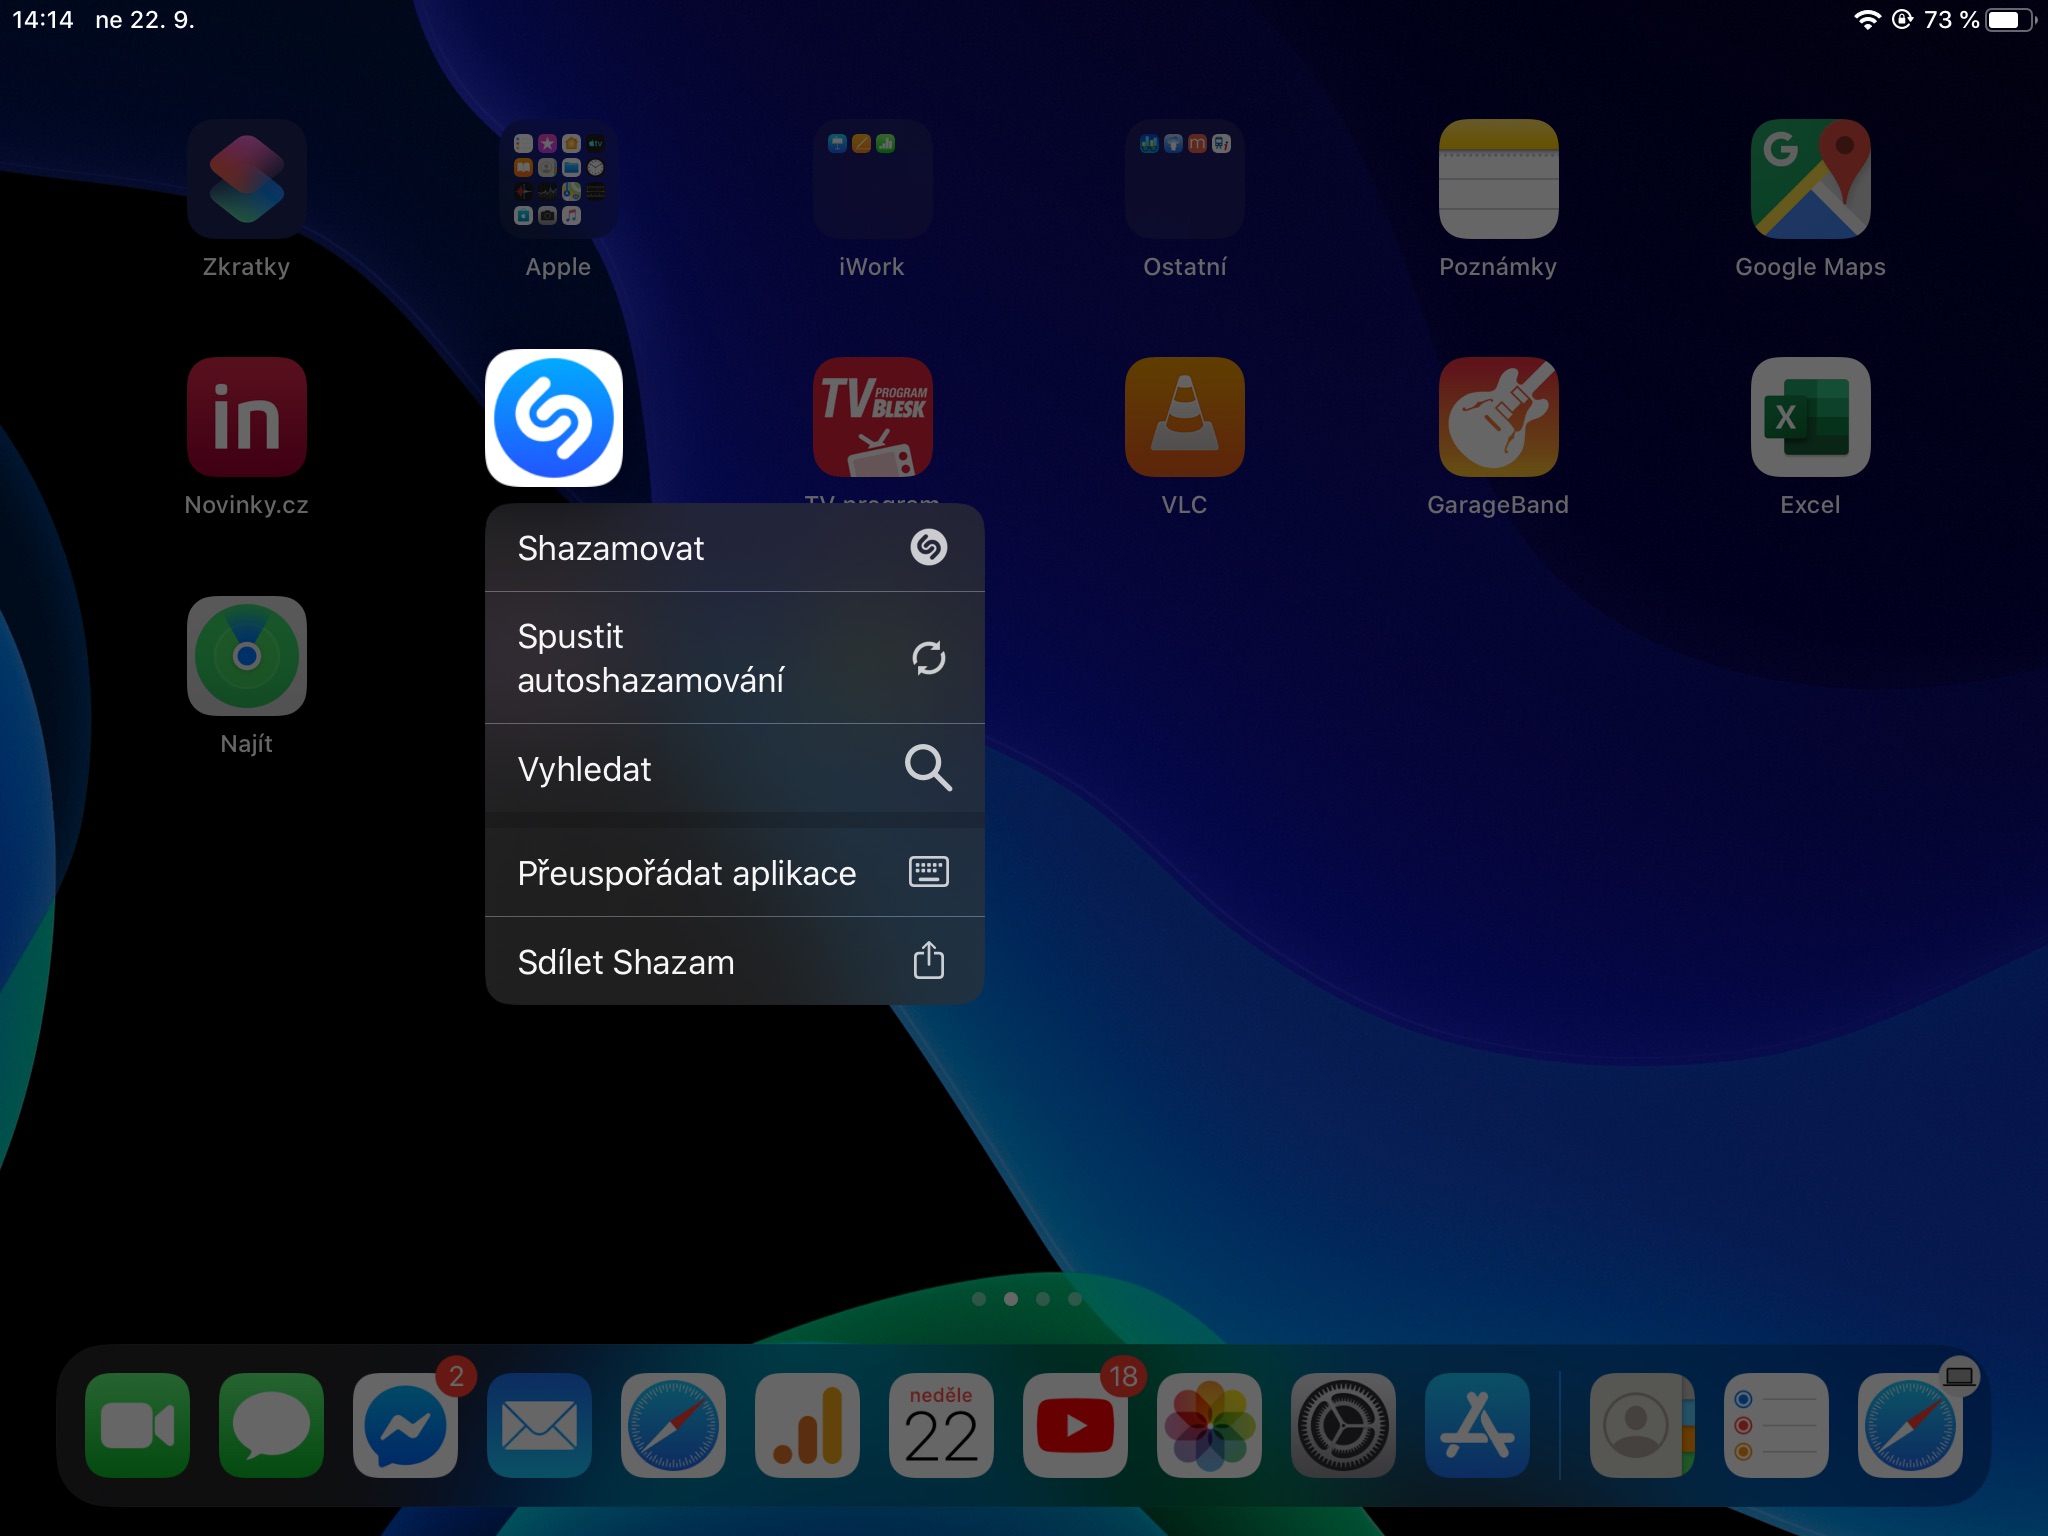Image resolution: width=2048 pixels, height=1536 pixels.
Task: Open the Poznámky notes app
Action: (x=1498, y=179)
